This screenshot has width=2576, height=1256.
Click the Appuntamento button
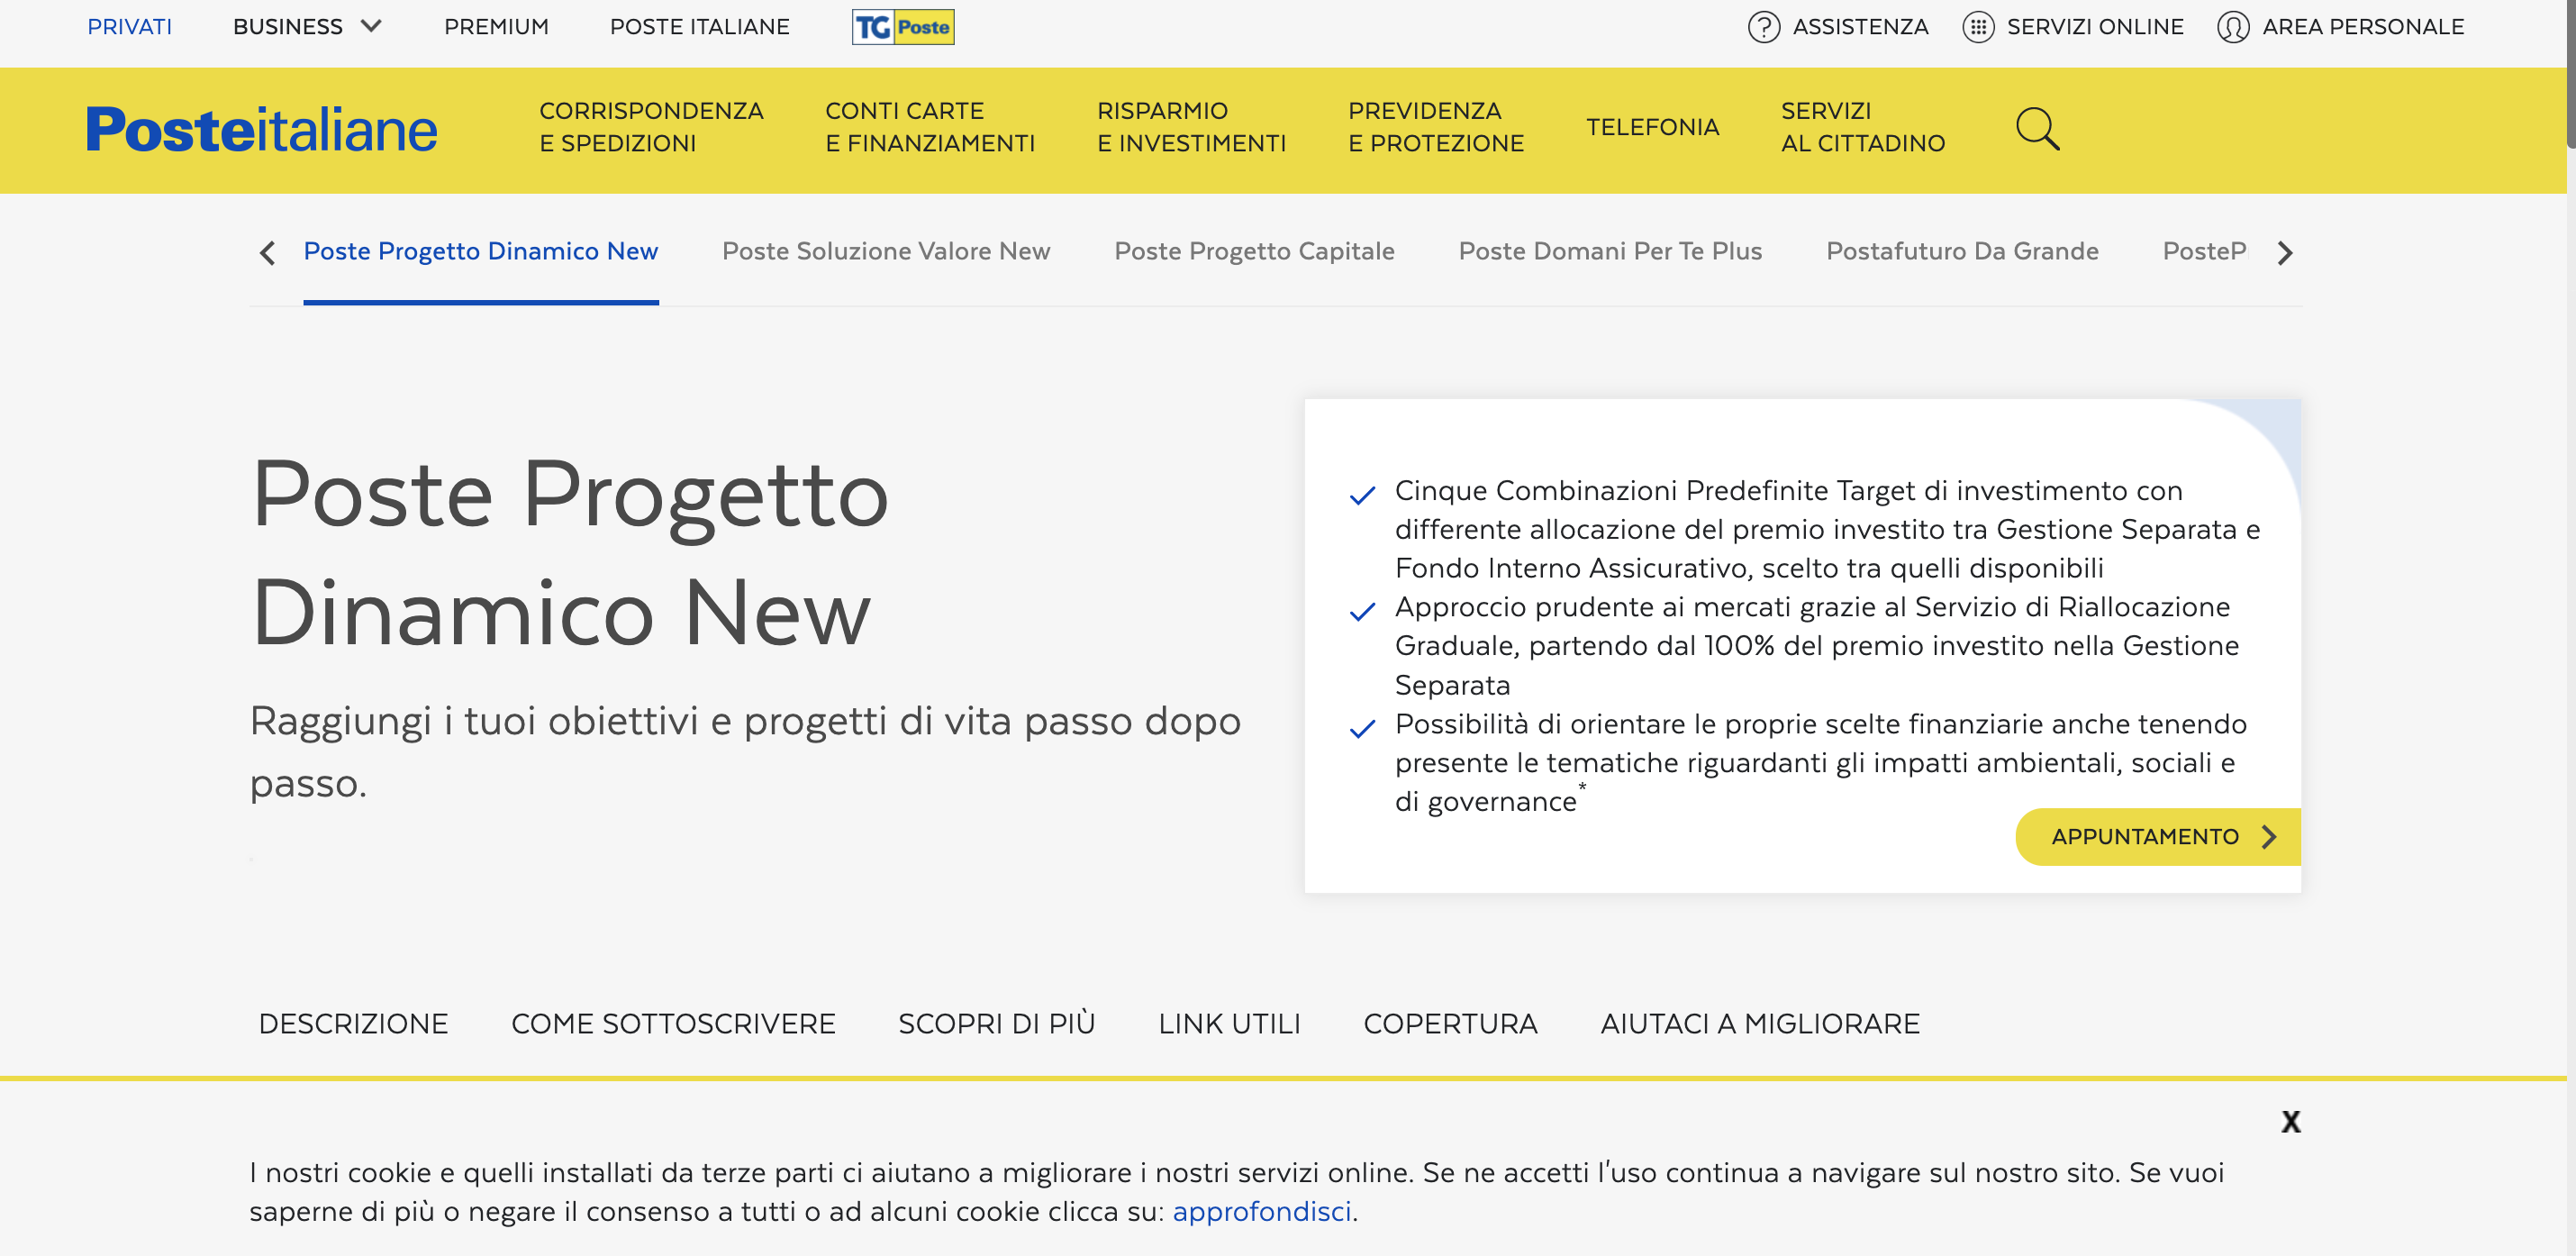tap(2158, 837)
